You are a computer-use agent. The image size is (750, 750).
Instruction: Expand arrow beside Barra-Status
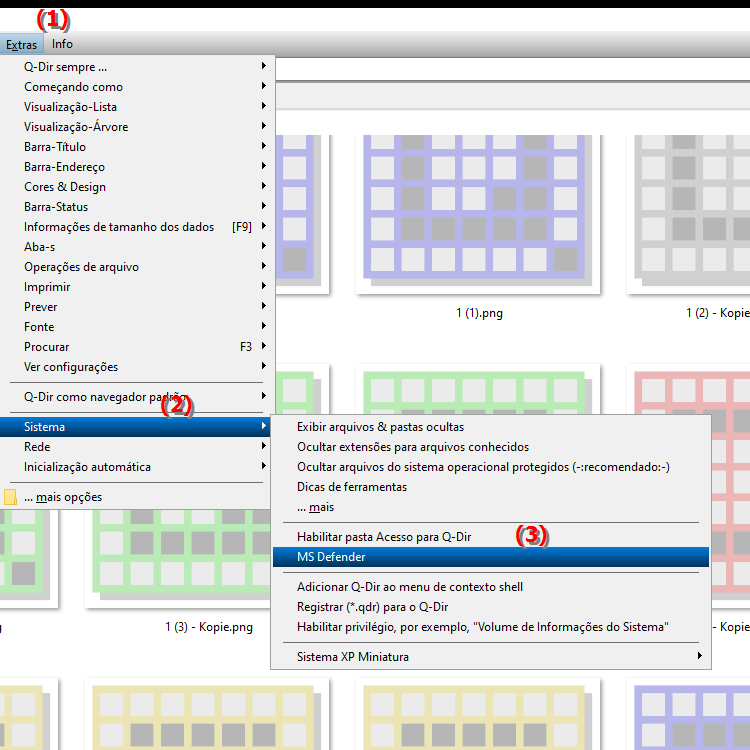(264, 206)
